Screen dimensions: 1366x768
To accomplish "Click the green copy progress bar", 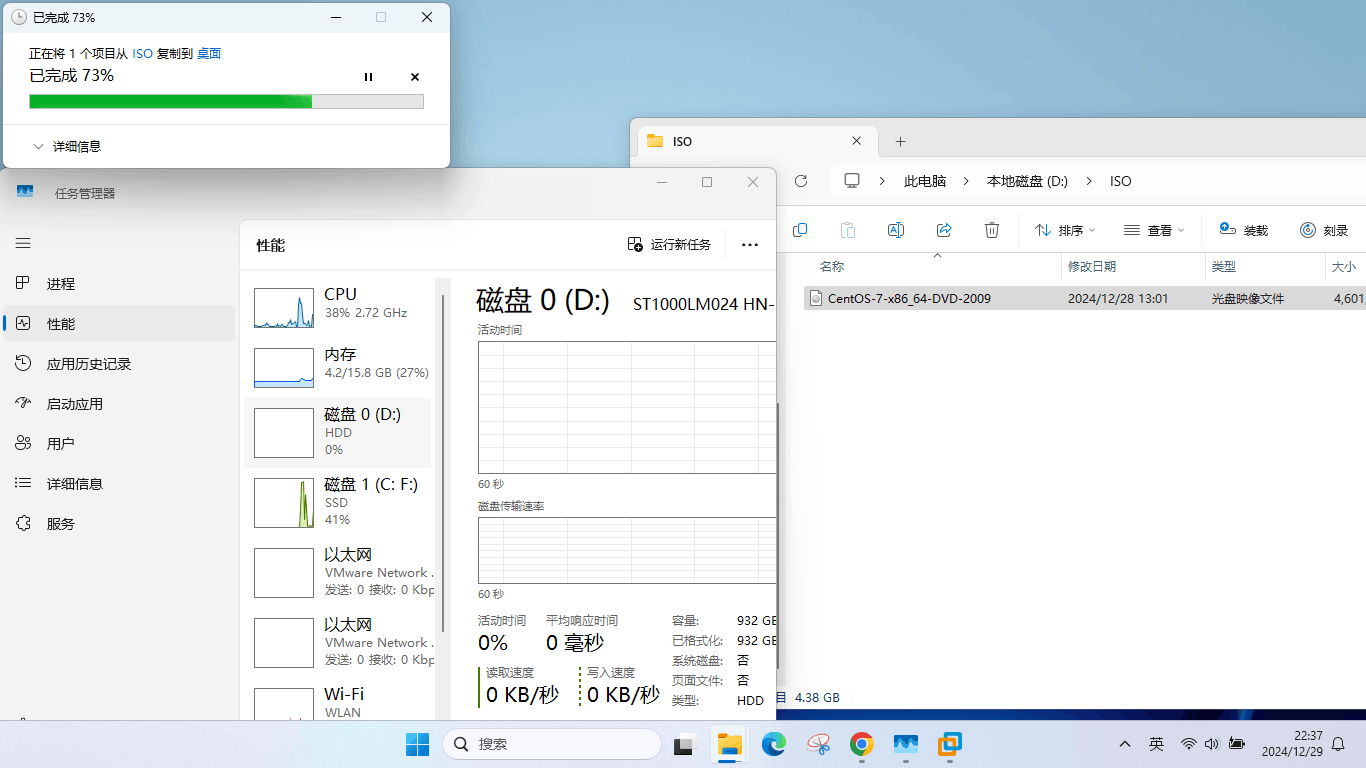I will (x=226, y=101).
